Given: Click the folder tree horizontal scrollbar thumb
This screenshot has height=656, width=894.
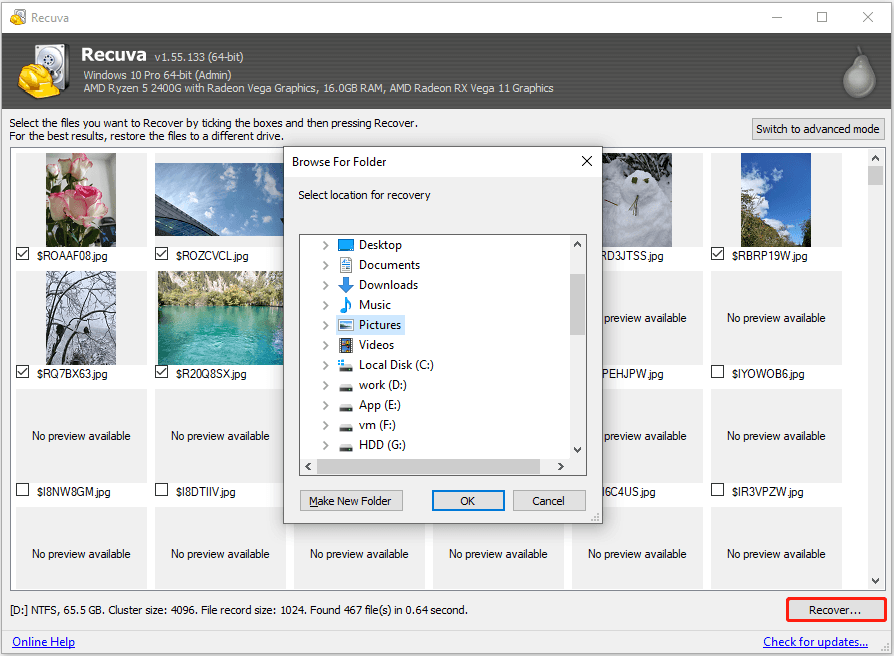Looking at the screenshot, I should point(428,466).
